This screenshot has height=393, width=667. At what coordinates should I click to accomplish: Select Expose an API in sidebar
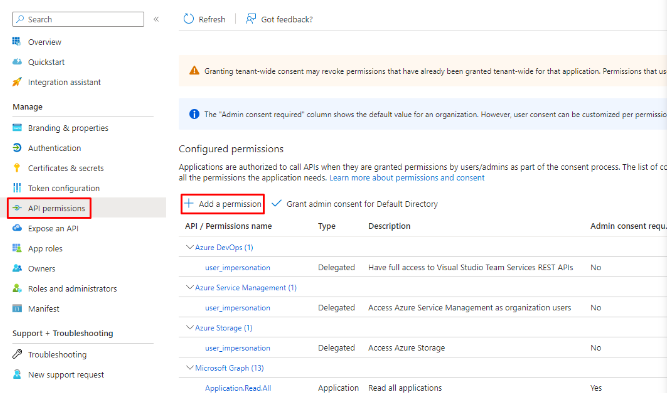click(x=53, y=228)
